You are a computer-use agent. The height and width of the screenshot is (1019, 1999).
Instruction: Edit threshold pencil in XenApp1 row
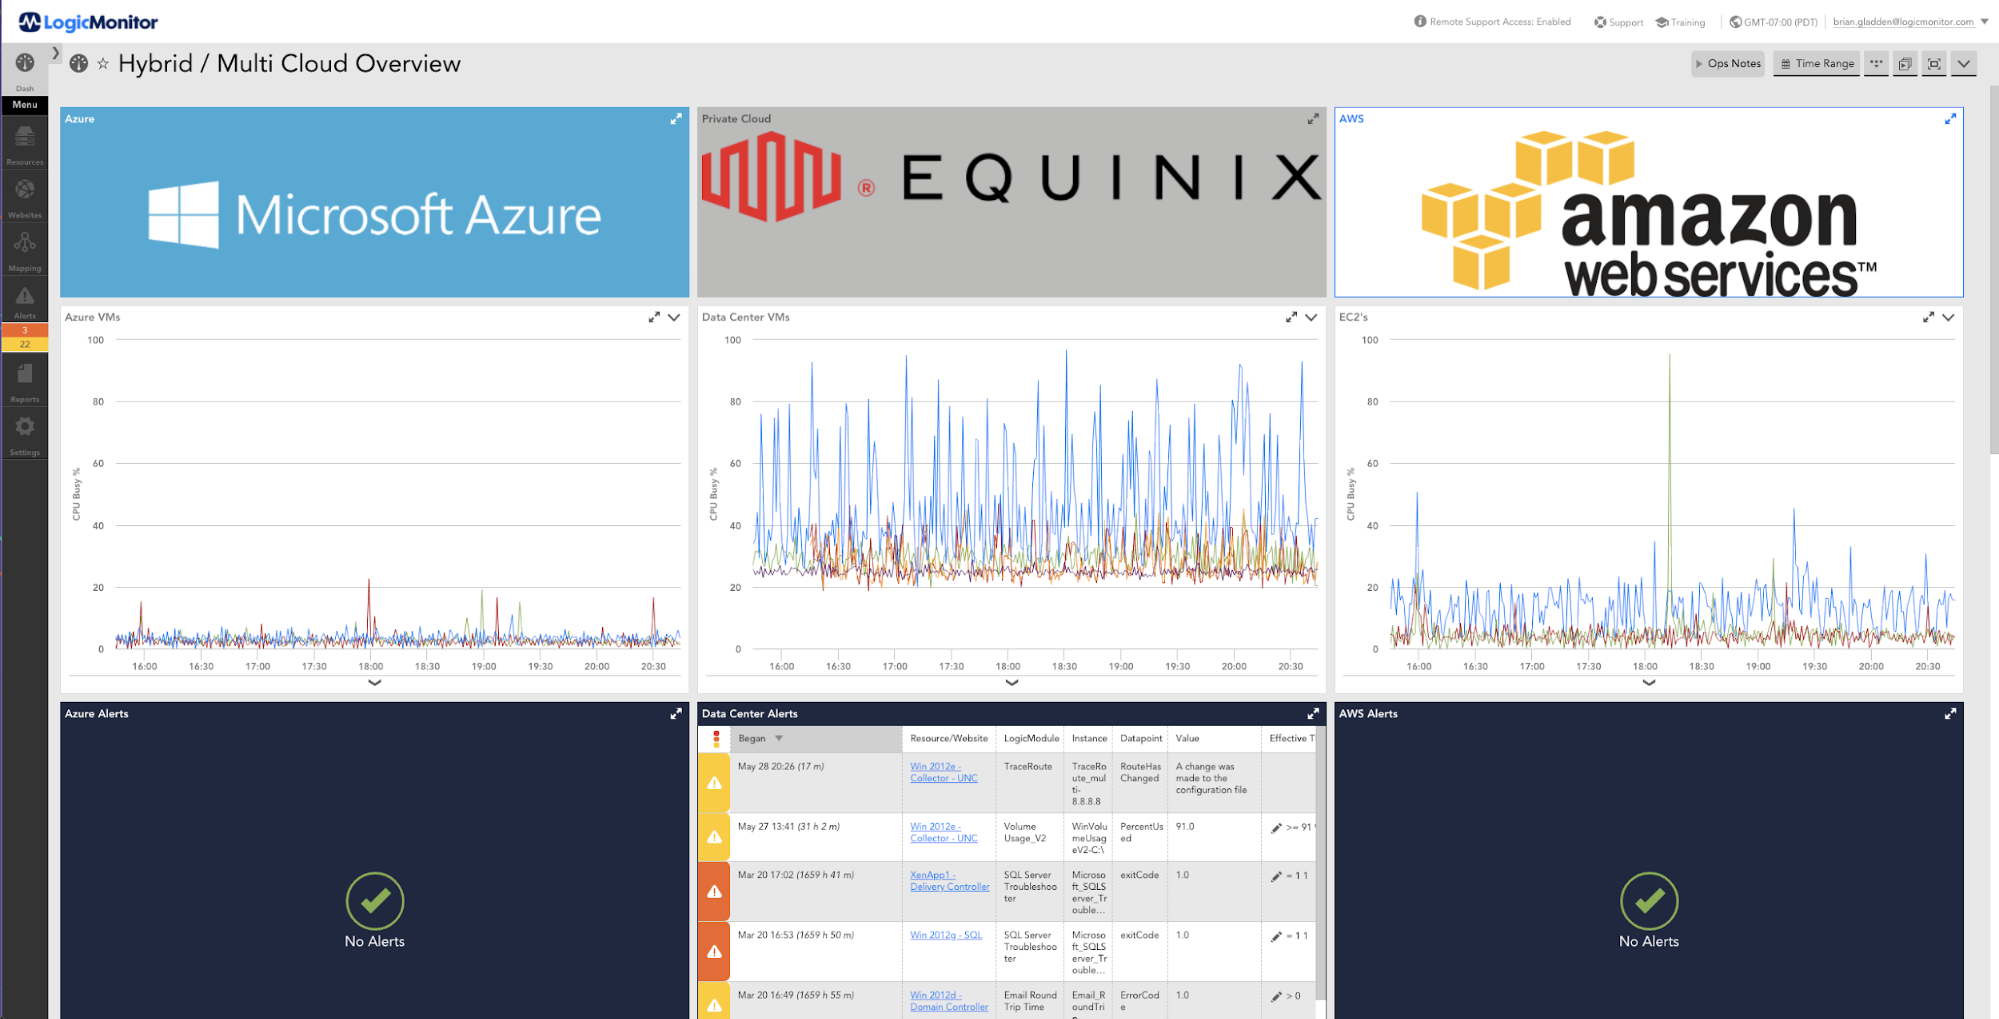pos(1276,876)
